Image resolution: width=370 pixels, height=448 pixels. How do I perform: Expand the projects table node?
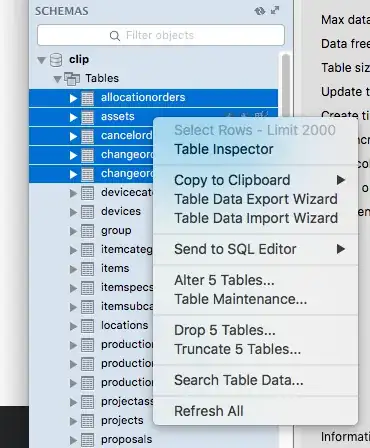[73, 421]
